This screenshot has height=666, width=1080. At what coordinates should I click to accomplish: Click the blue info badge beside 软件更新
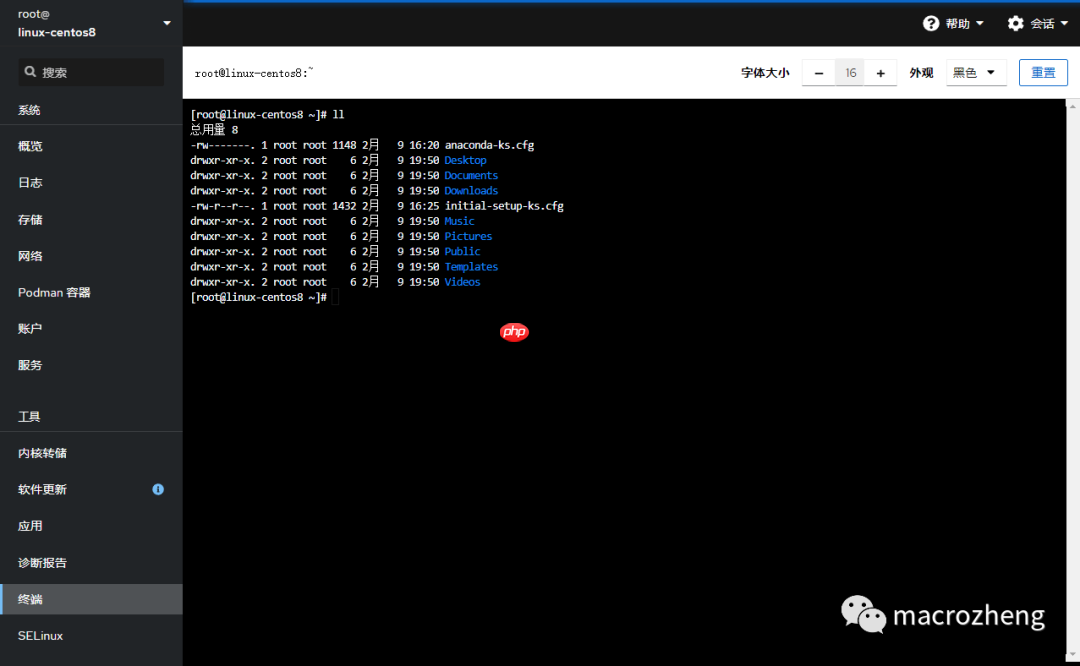point(157,489)
